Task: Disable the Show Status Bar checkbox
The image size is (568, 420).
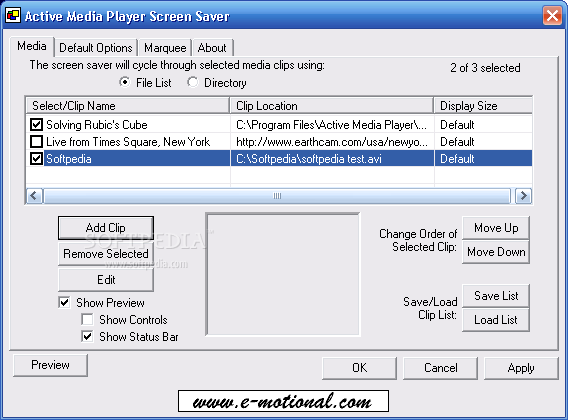Action: [87, 337]
